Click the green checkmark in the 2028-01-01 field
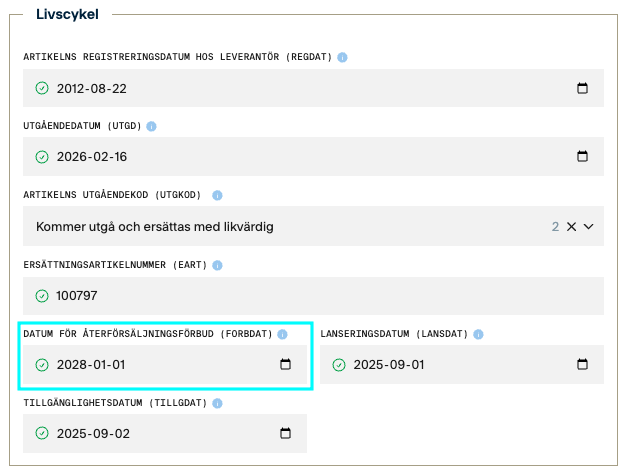This screenshot has height=474, width=626. coord(42,365)
